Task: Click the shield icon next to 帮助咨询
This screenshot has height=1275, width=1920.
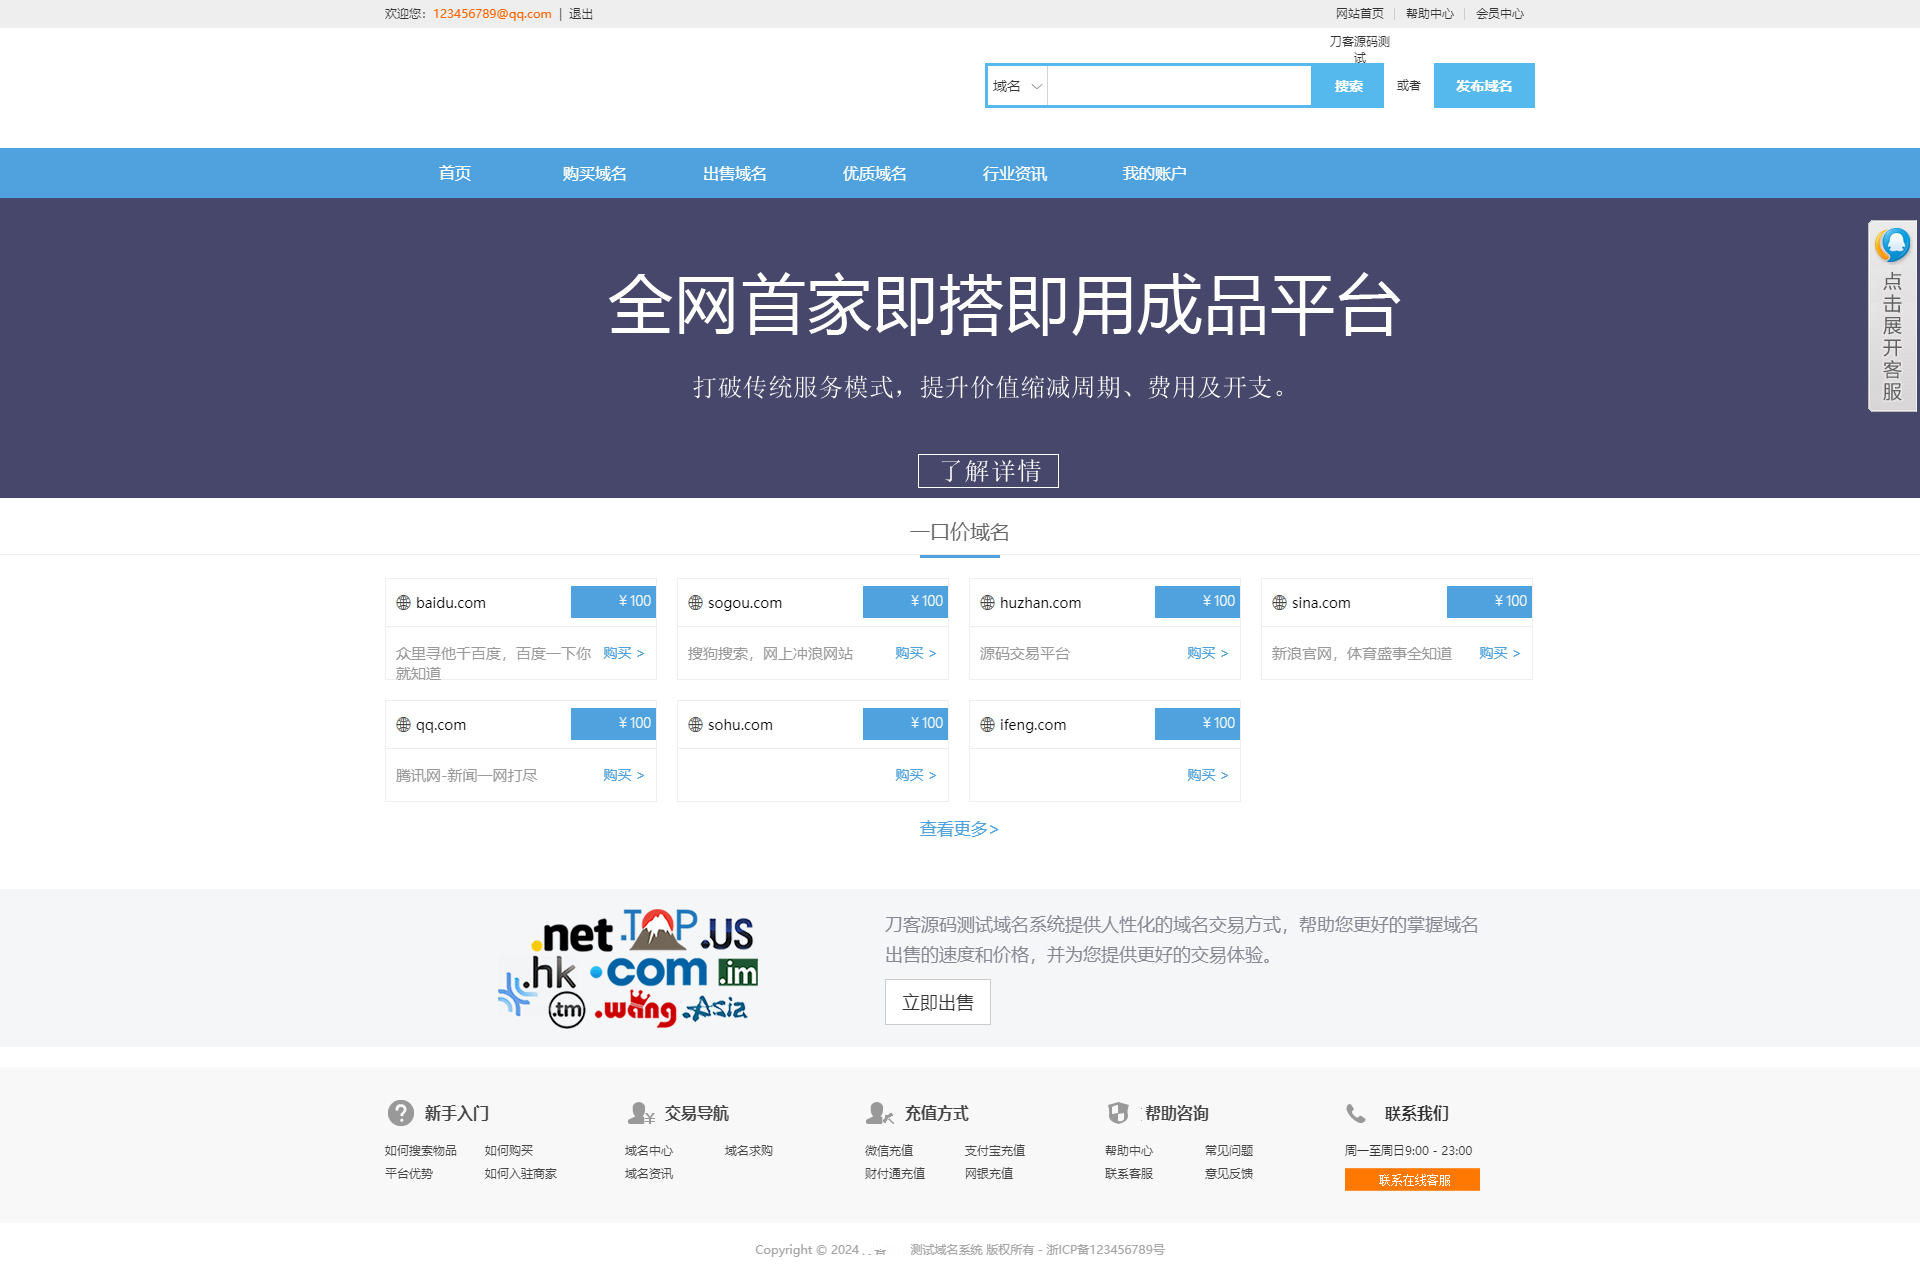Action: point(1118,1112)
